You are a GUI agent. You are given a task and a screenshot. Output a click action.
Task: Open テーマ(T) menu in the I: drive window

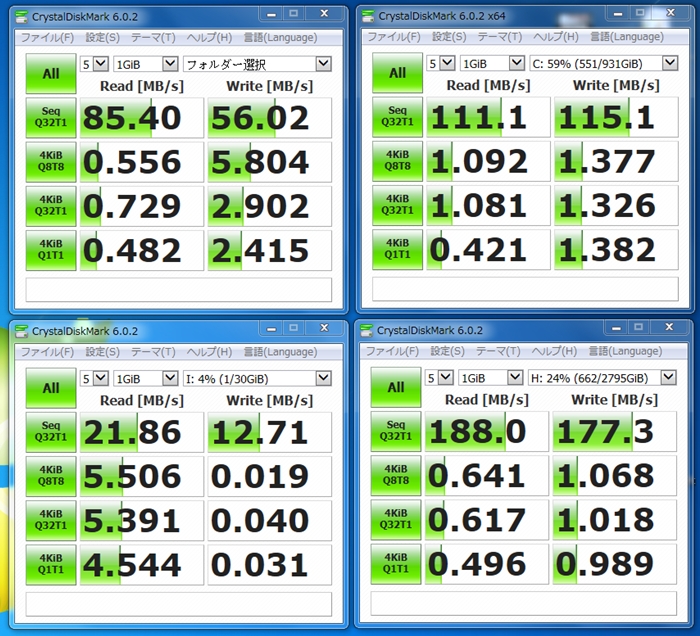tap(153, 352)
